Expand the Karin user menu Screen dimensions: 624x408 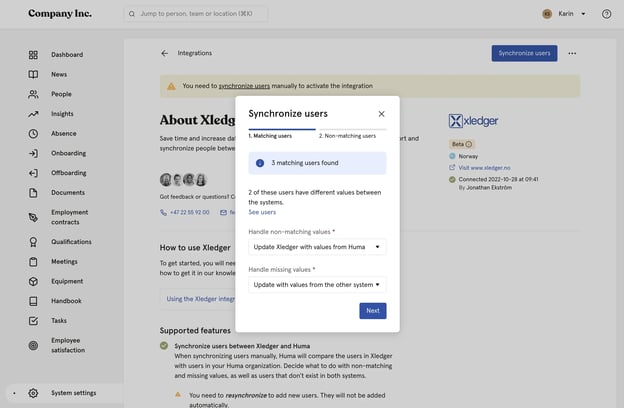pos(583,14)
